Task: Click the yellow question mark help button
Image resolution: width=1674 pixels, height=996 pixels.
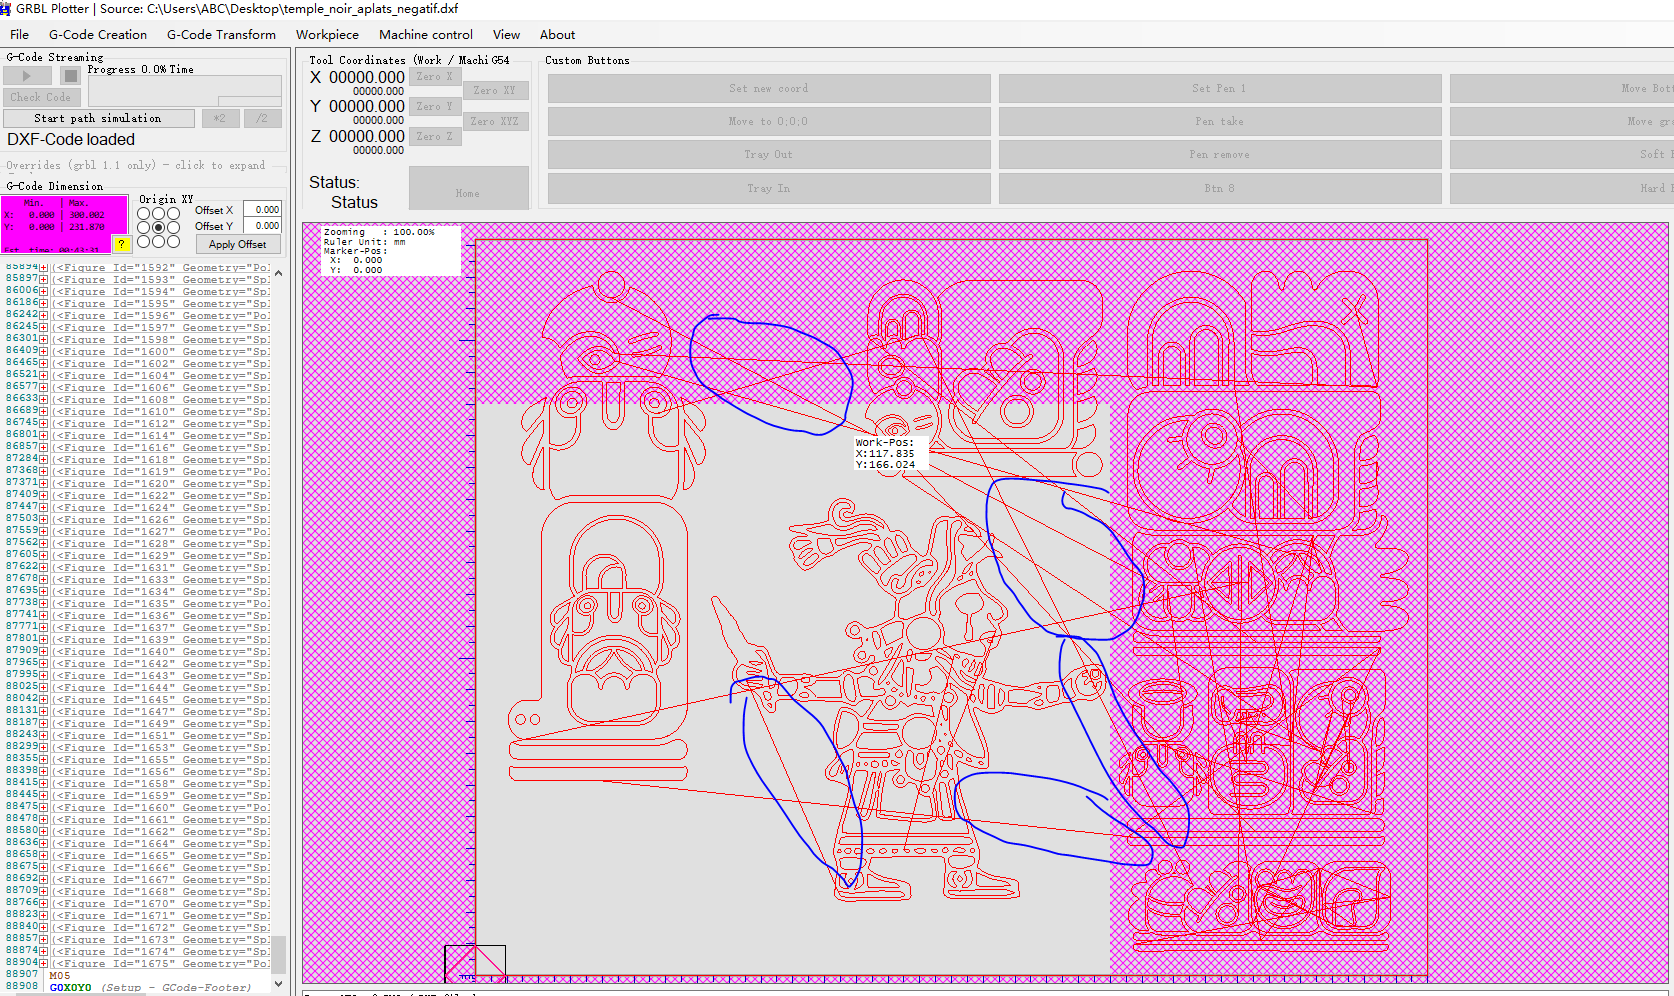Action: [x=121, y=244]
